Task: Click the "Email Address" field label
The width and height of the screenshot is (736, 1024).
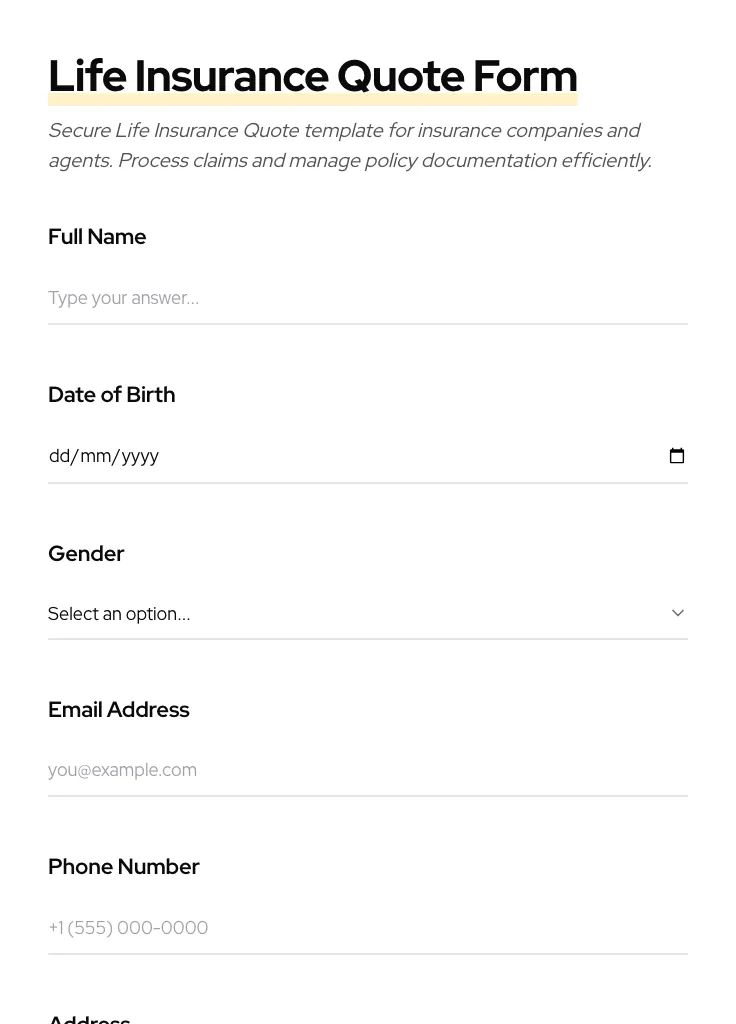Action: pyautogui.click(x=118, y=710)
